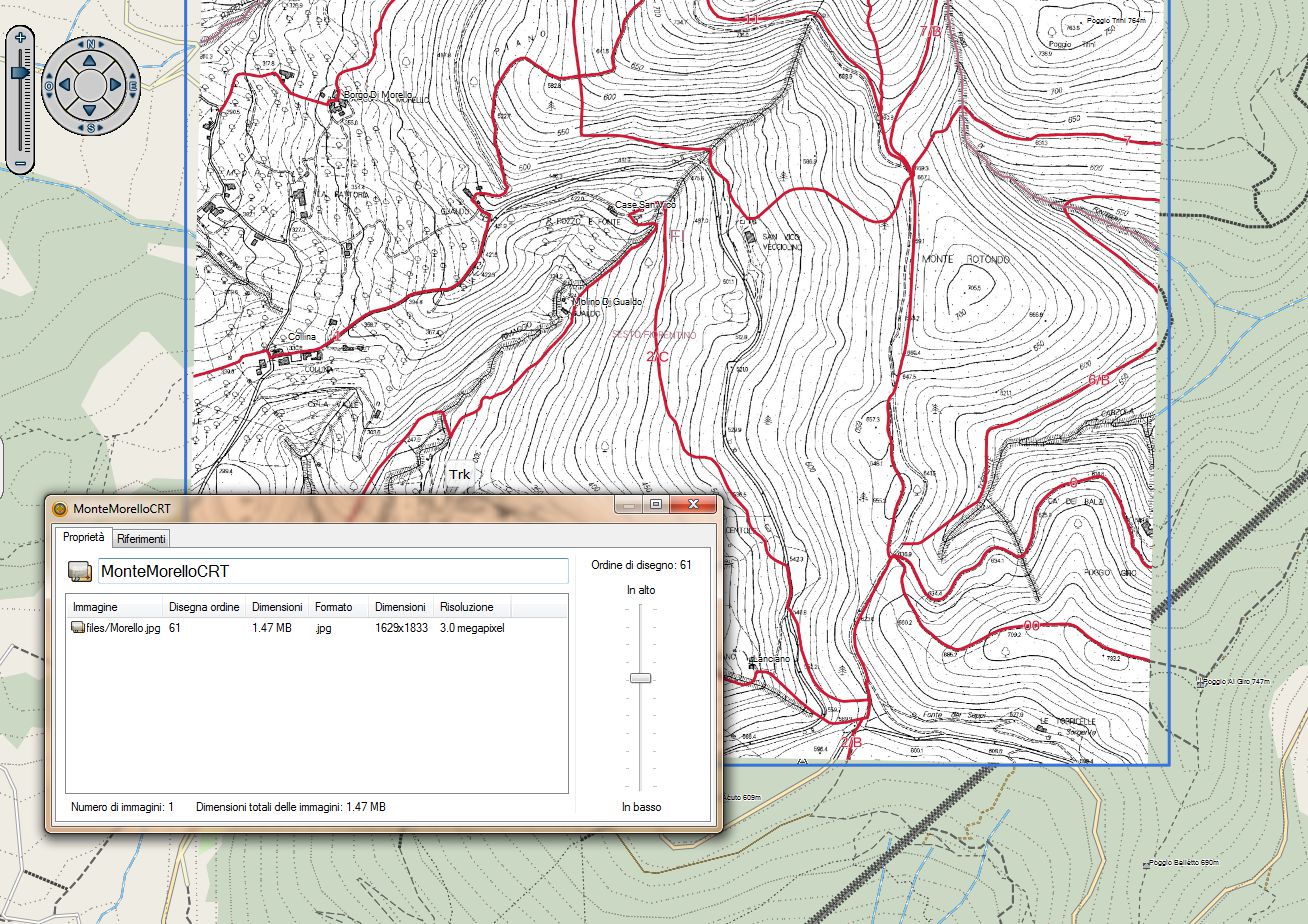Click the 'In alto' slider label
Image resolution: width=1308 pixels, height=924 pixels.
click(641, 591)
